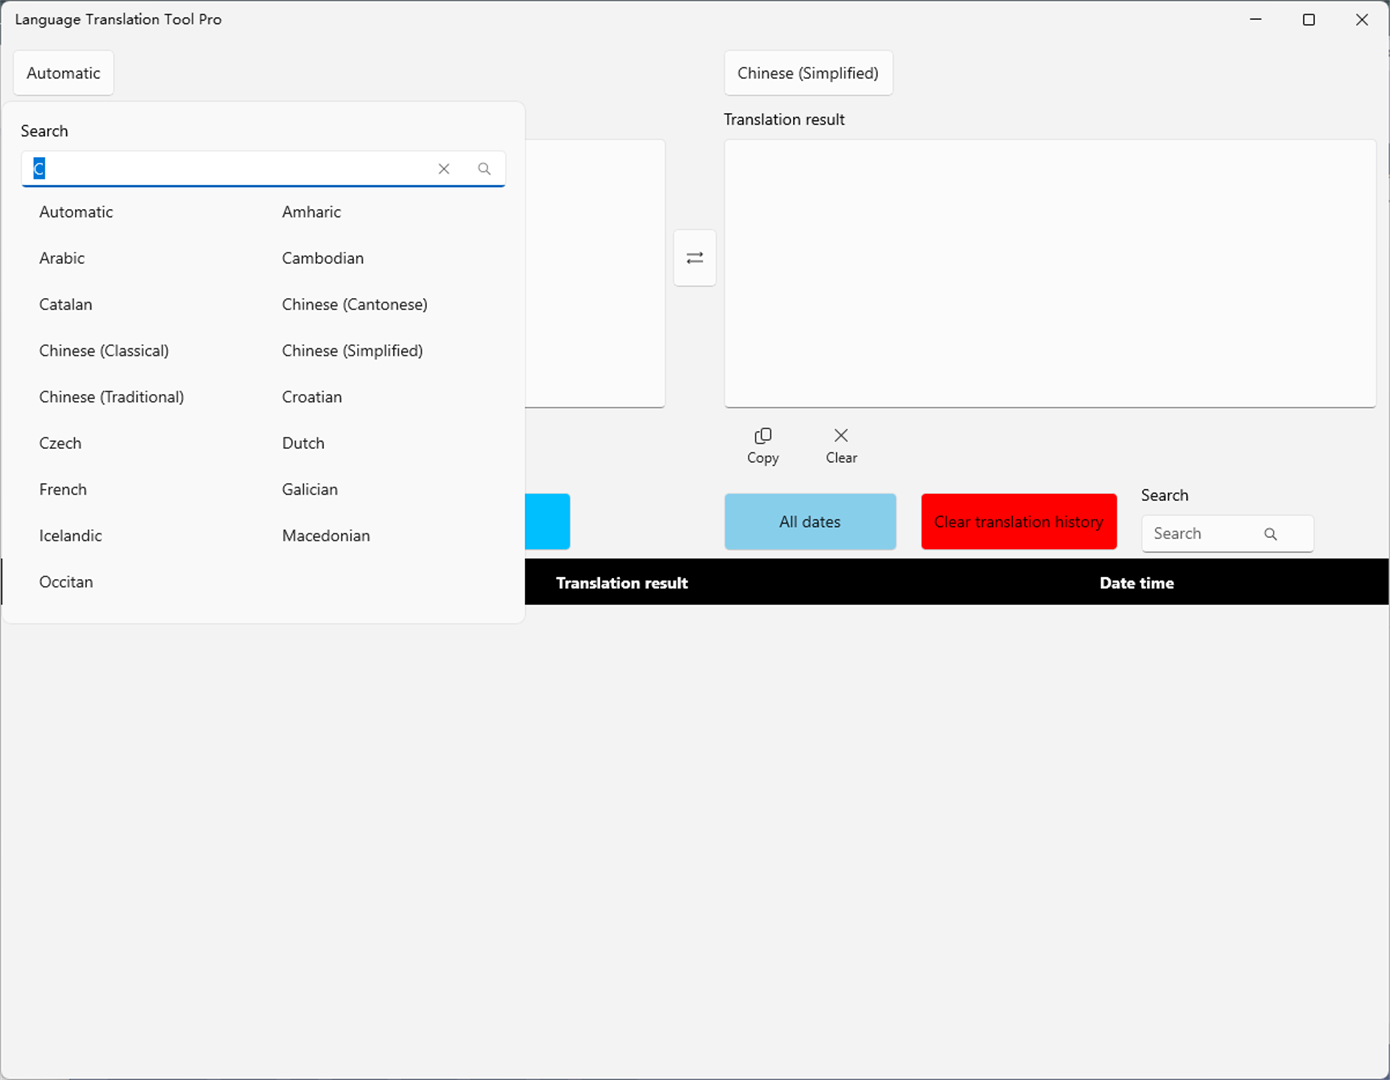Image resolution: width=1390 pixels, height=1080 pixels.
Task: Select Chinese (Classical) language
Action: (x=104, y=351)
